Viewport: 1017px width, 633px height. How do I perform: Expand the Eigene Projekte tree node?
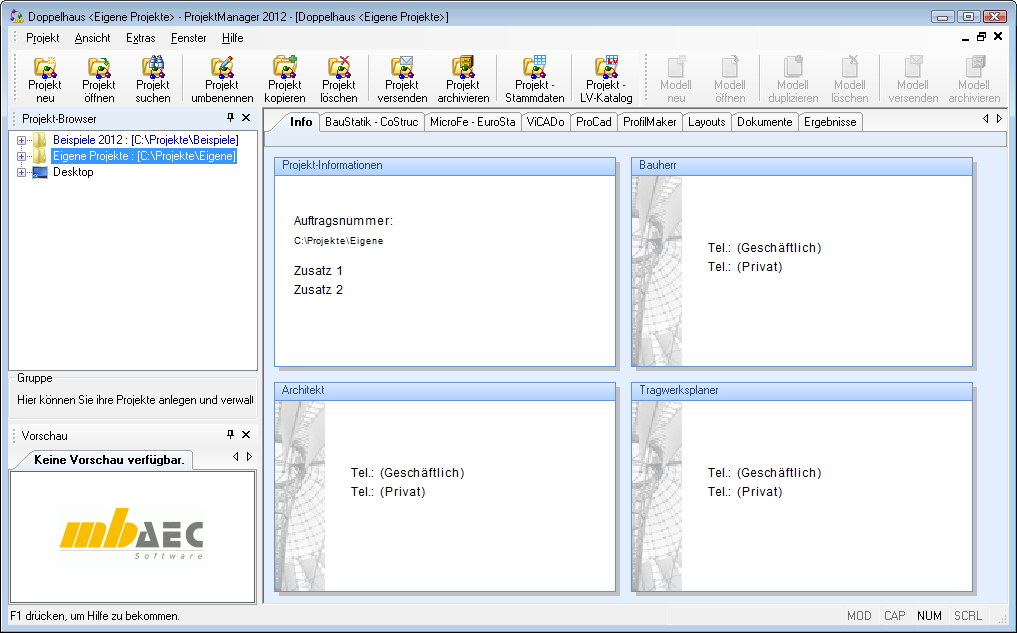21,156
